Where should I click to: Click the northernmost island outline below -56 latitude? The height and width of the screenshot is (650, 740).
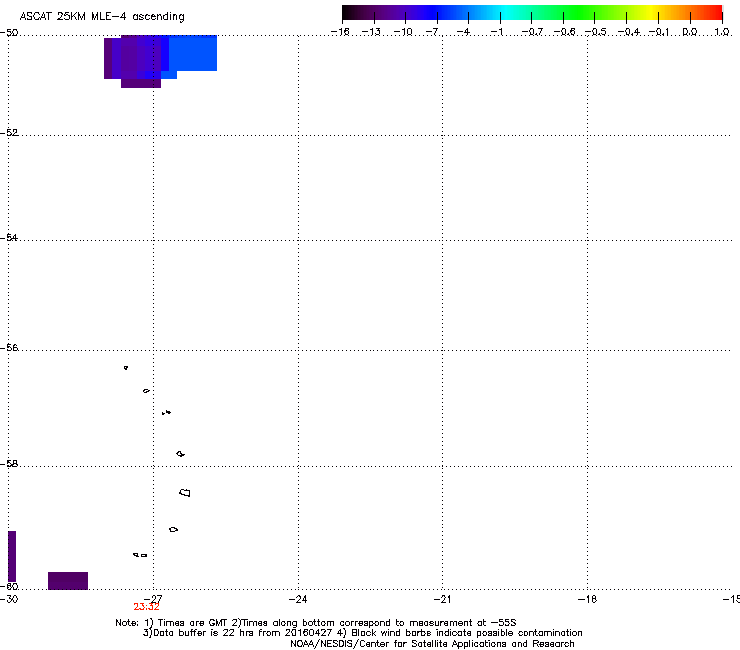126,367
